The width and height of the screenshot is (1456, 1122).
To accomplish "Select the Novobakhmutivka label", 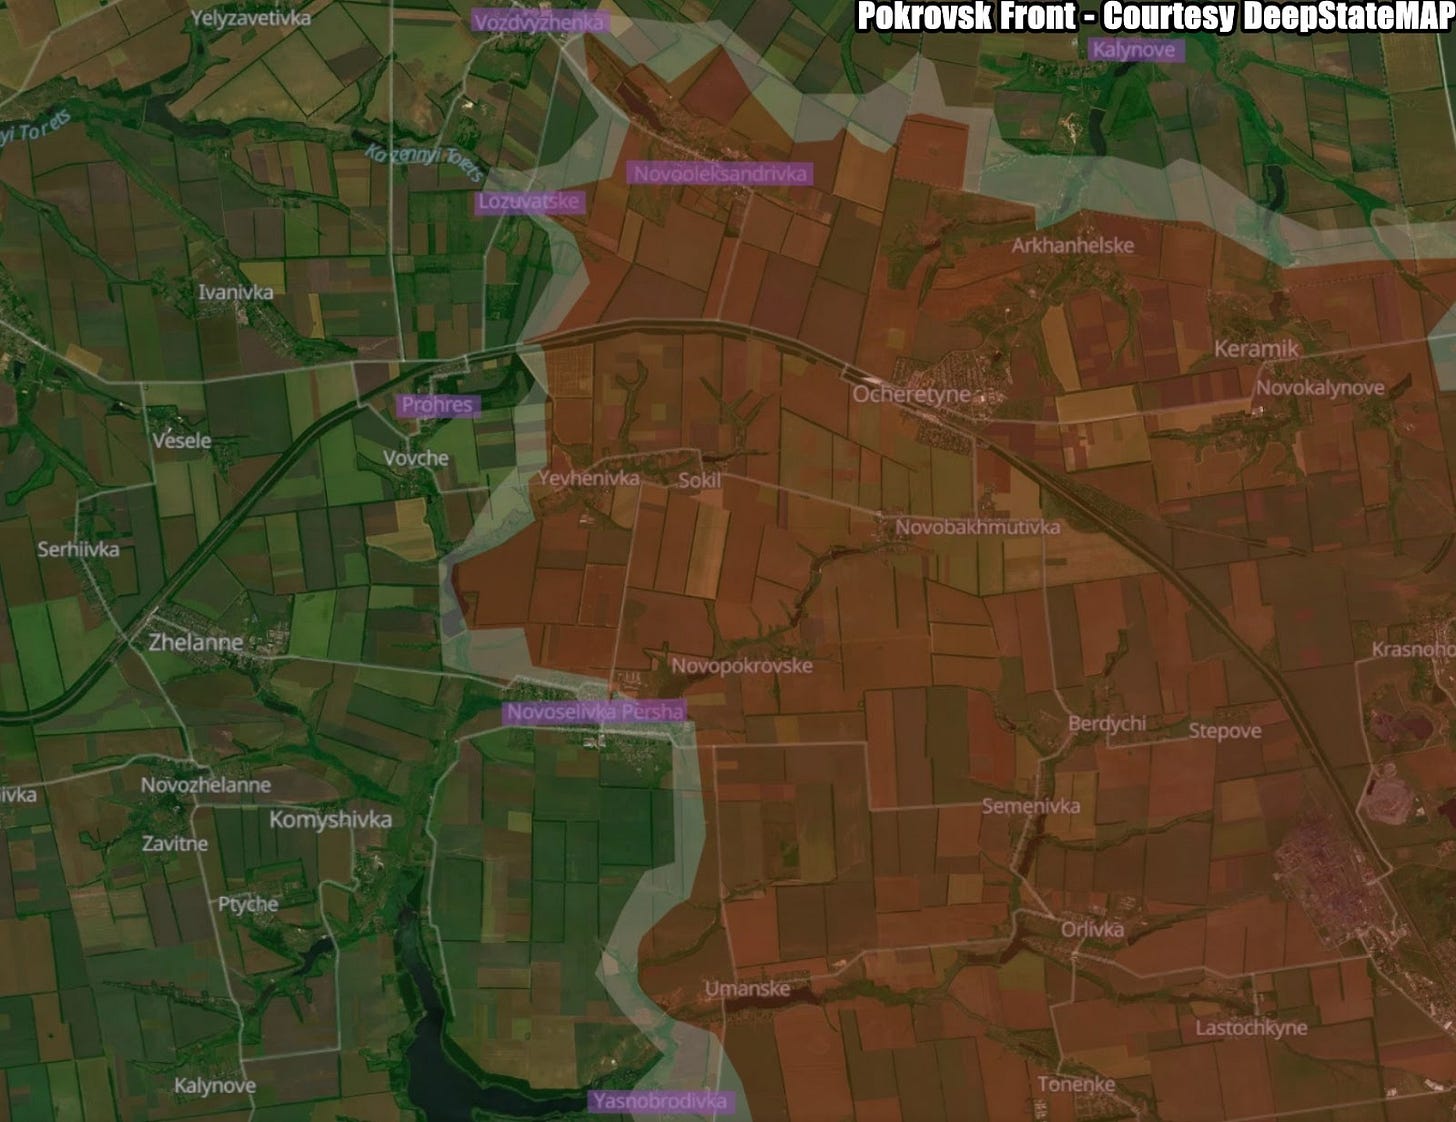I will point(977,527).
